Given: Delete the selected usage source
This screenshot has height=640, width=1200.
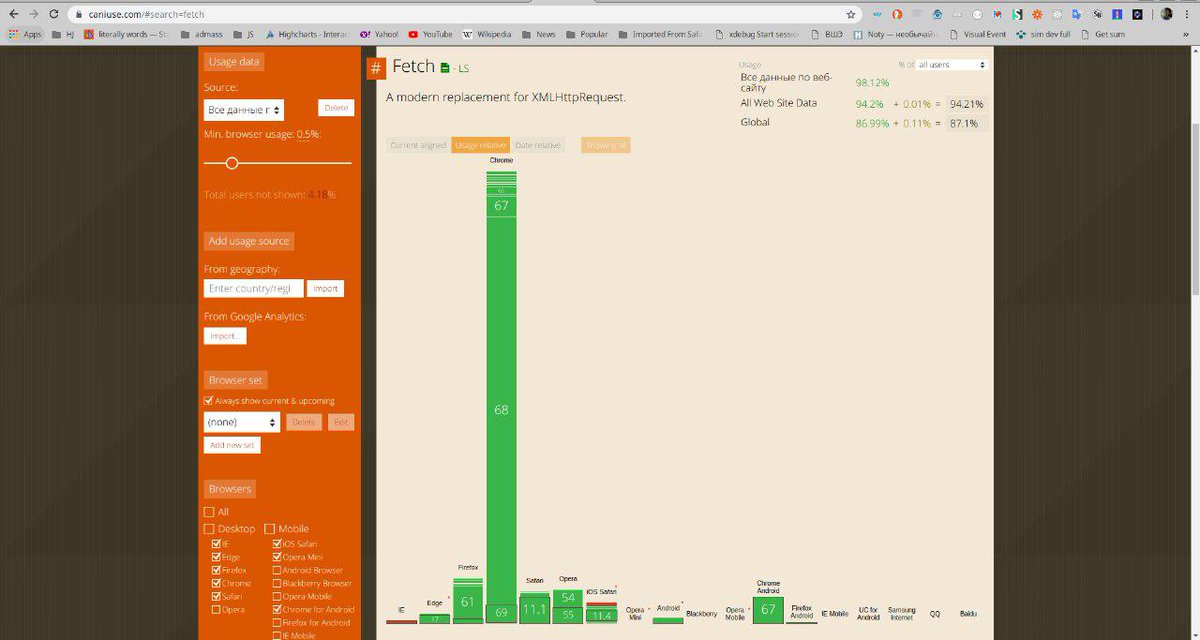Looking at the screenshot, I should pos(336,108).
